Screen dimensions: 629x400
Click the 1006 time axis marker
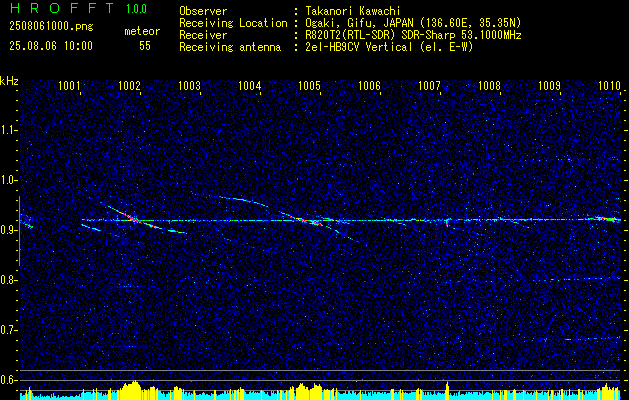pos(369,85)
